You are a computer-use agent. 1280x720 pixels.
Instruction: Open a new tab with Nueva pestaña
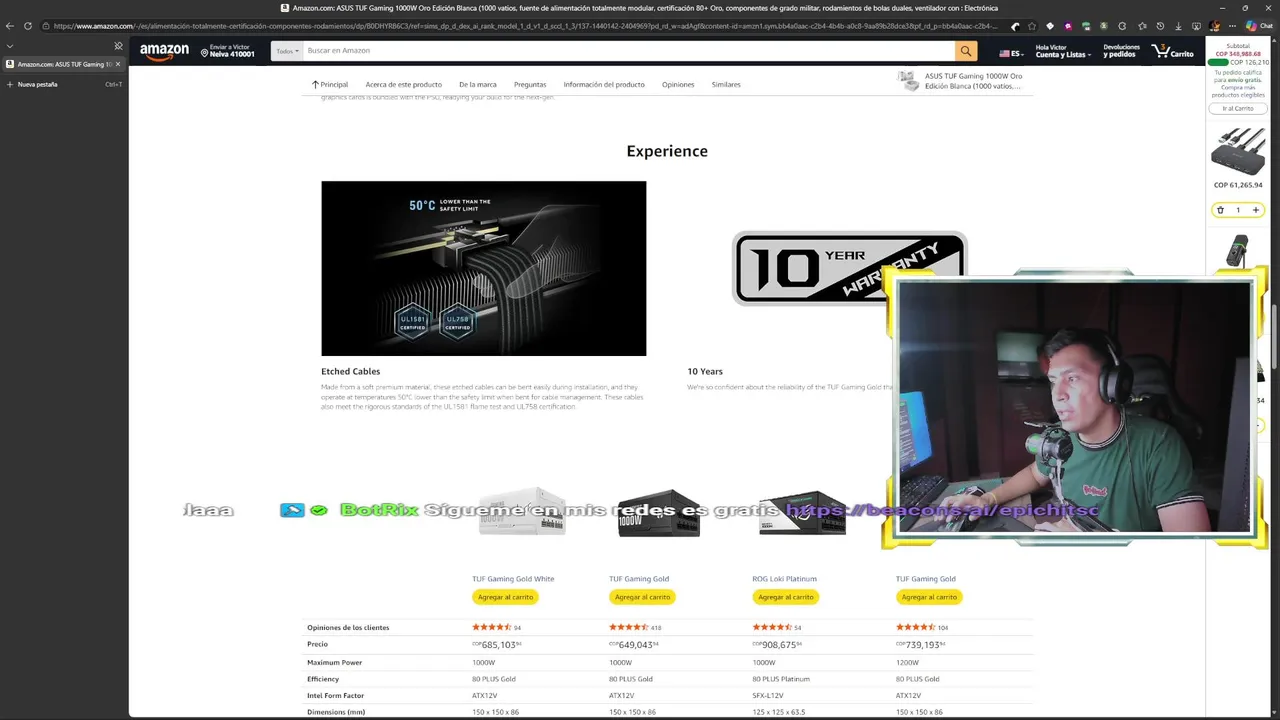coord(37,84)
